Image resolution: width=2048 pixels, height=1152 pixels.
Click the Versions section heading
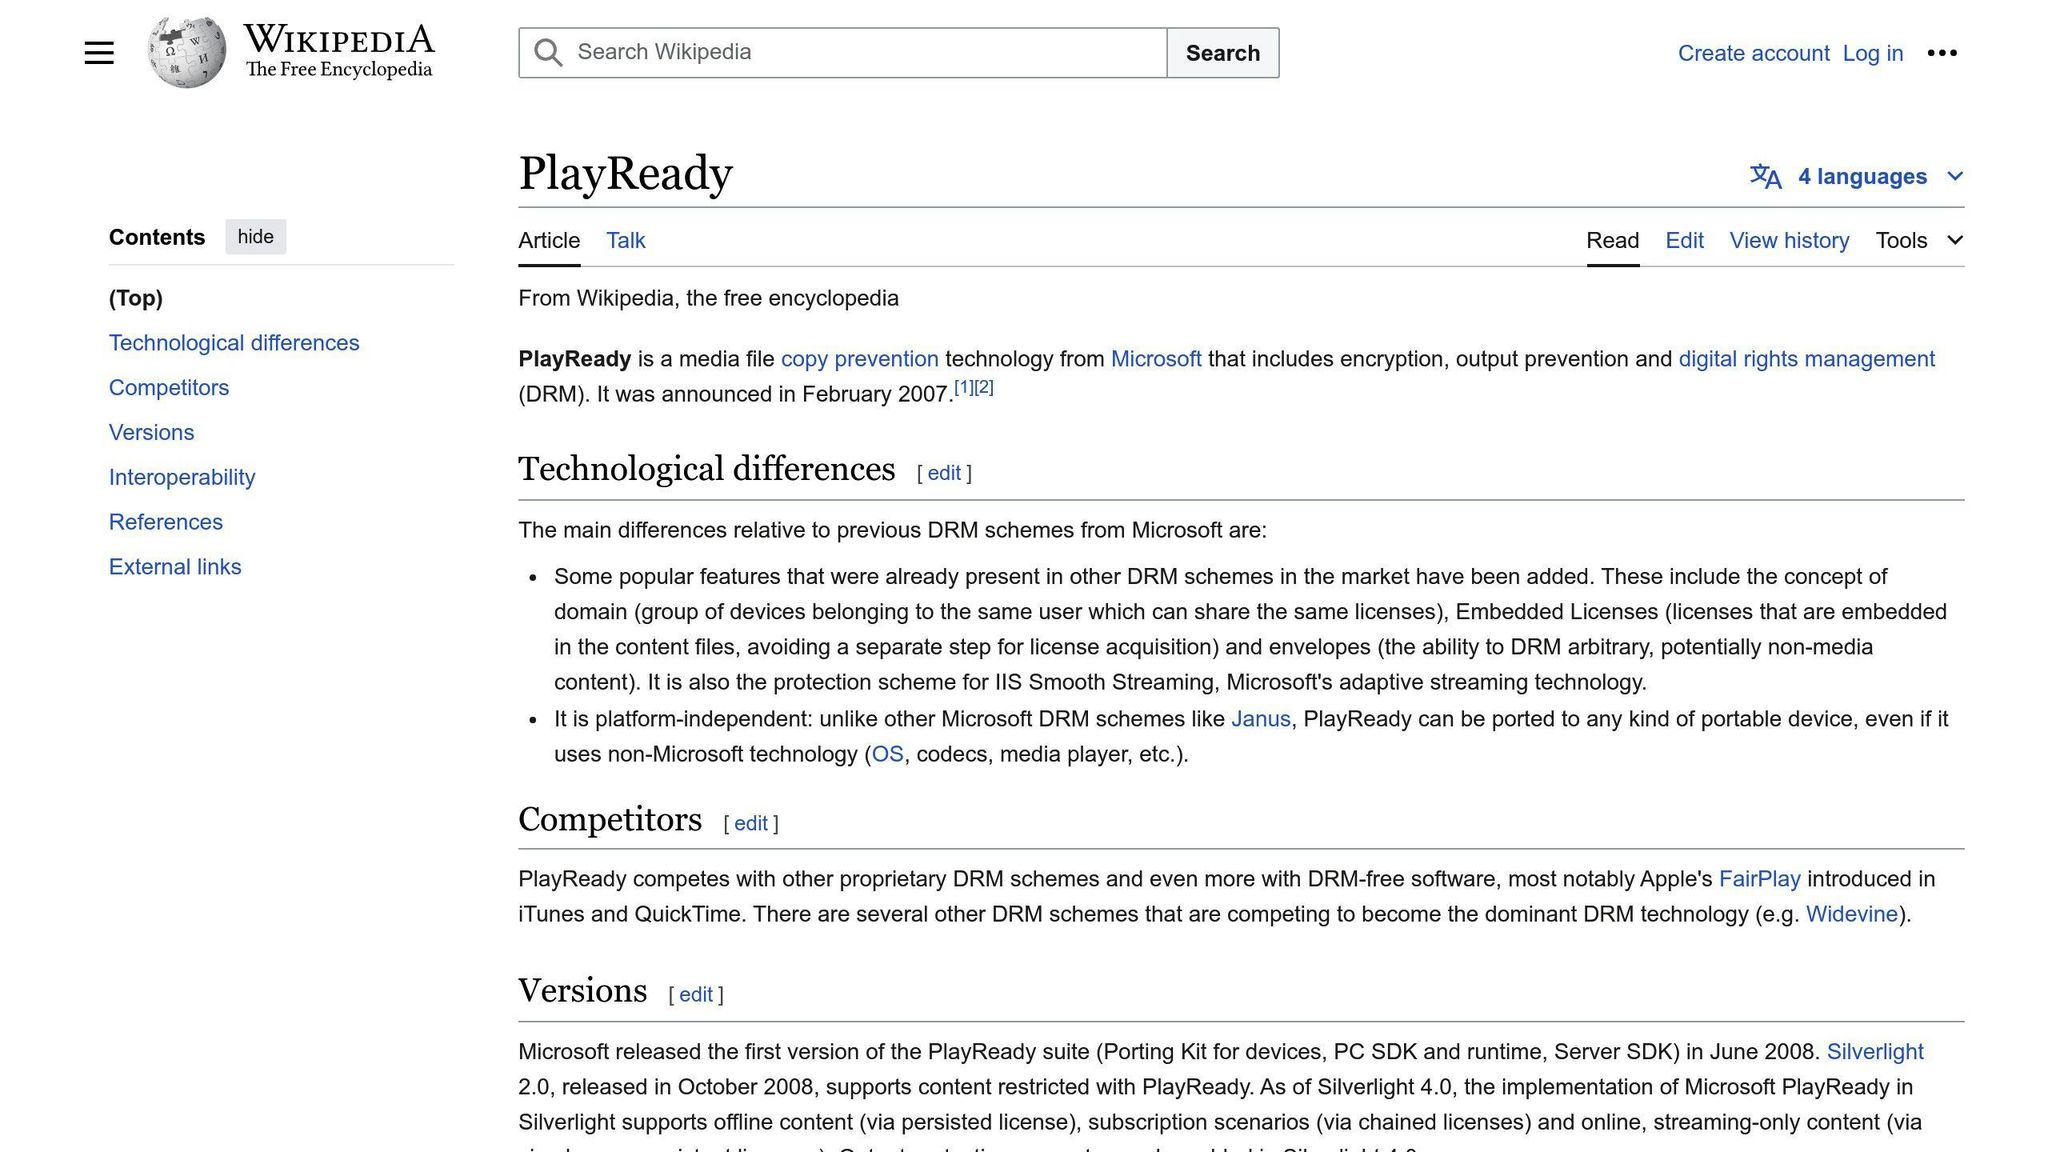(582, 990)
